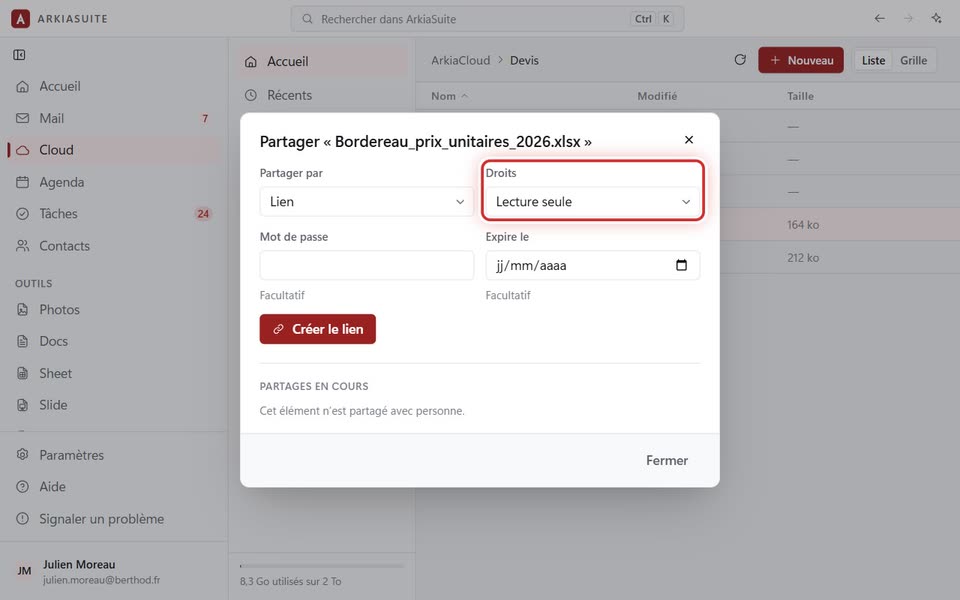
Task: Click the 164 ko size cell
Action: point(803,225)
